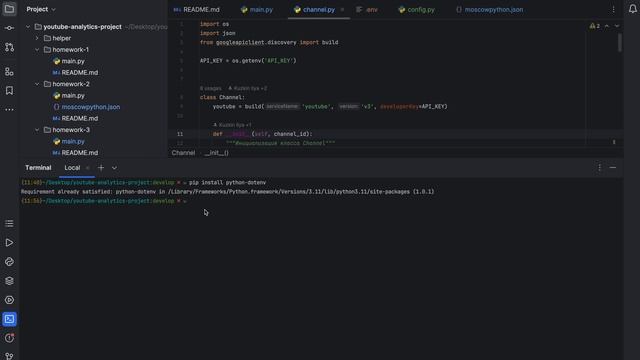Go to next highlighted error arrow
Viewport: 640px width, 360px height.
(617, 26)
